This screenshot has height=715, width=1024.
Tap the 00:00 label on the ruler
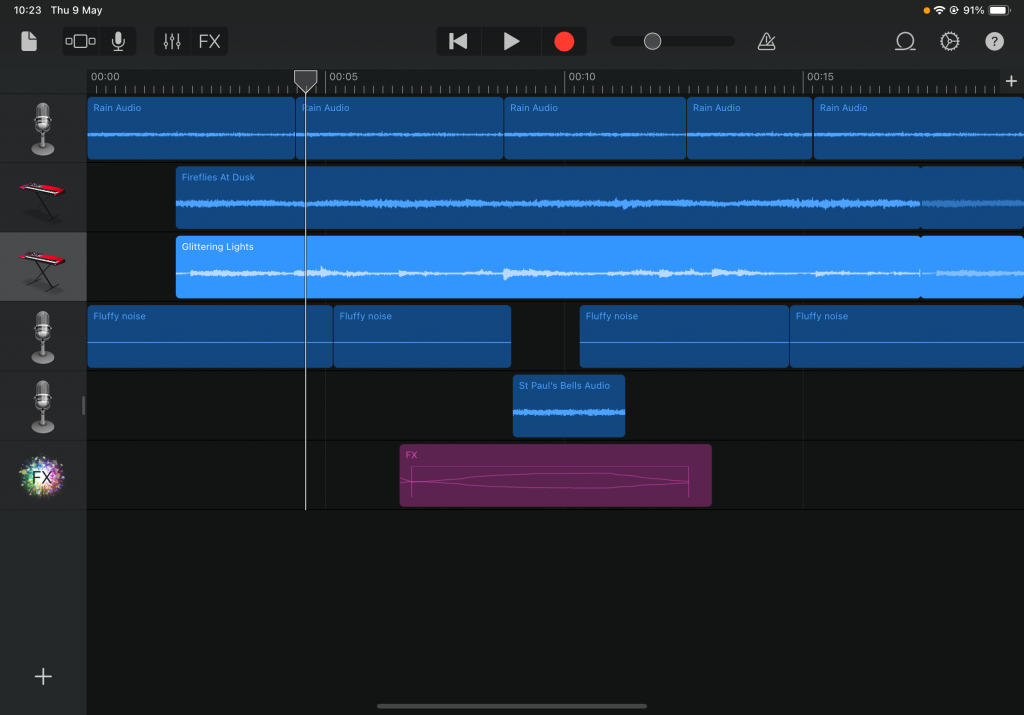pyautogui.click(x=104, y=77)
